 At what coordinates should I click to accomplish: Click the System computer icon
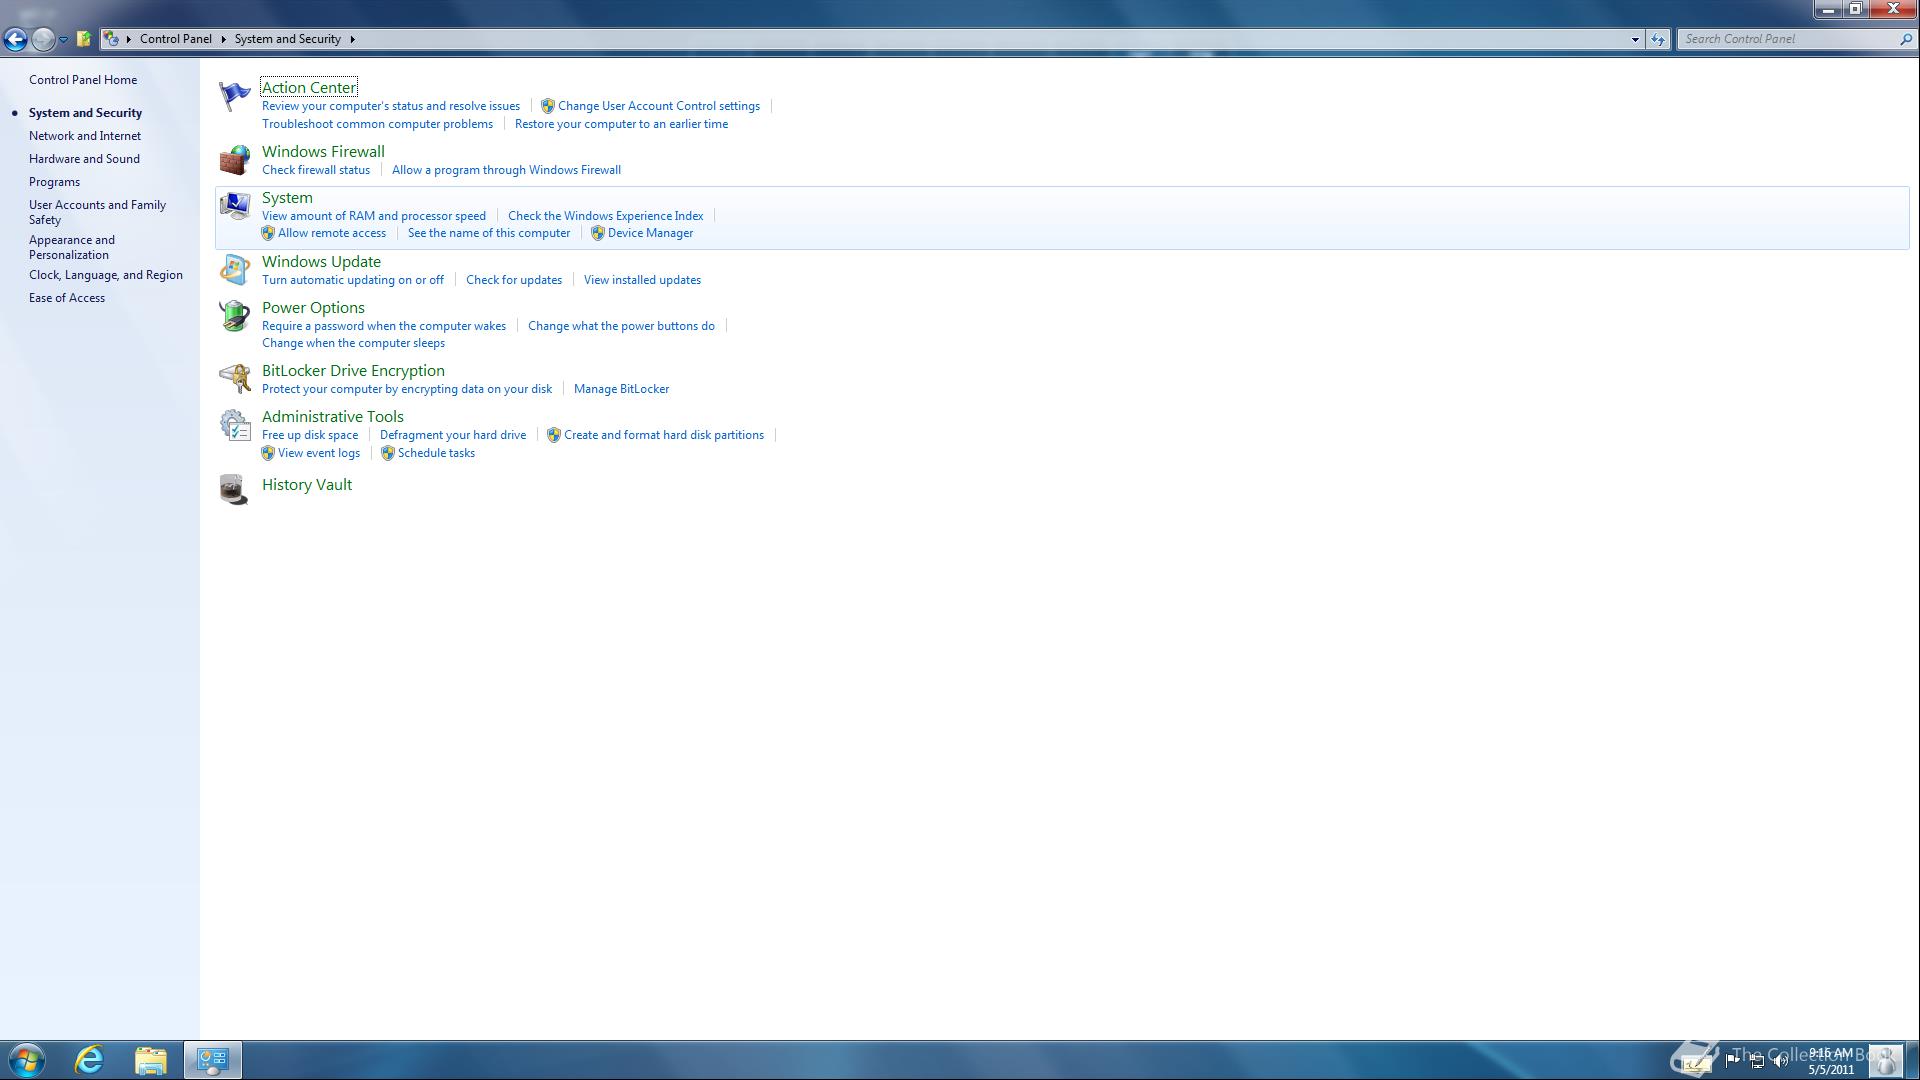234,206
